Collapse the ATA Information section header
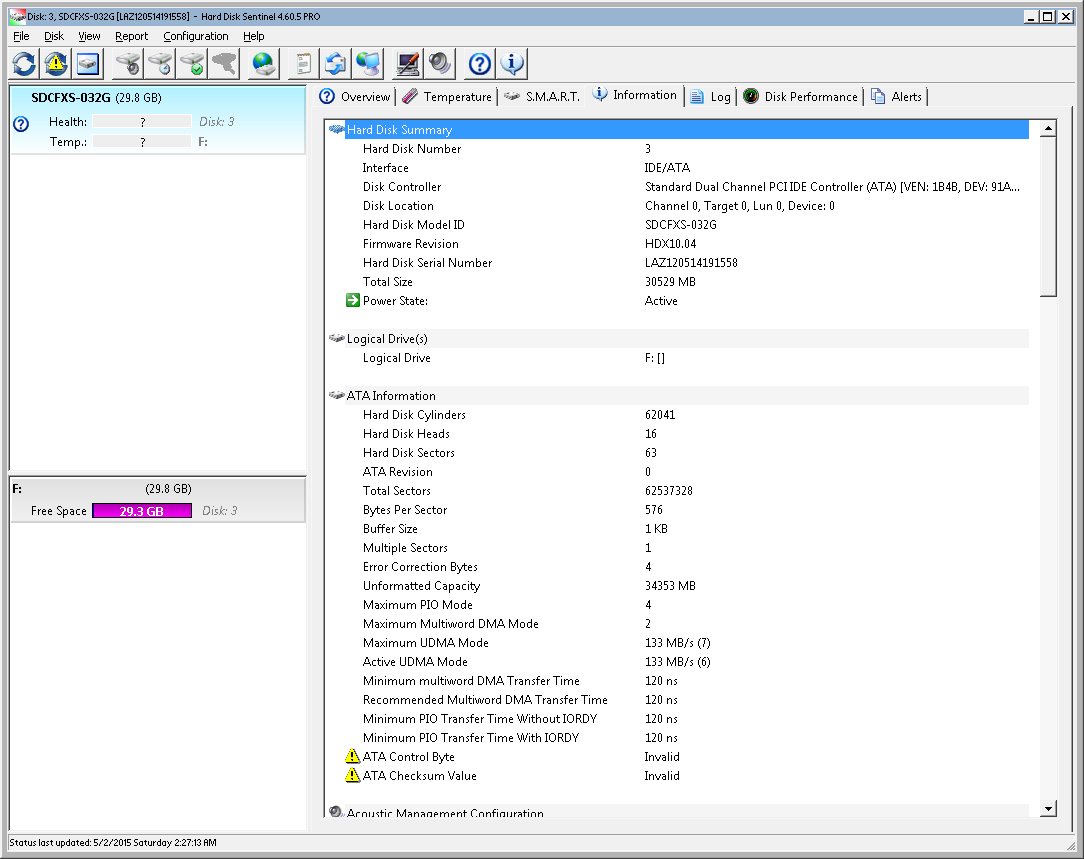 391,396
